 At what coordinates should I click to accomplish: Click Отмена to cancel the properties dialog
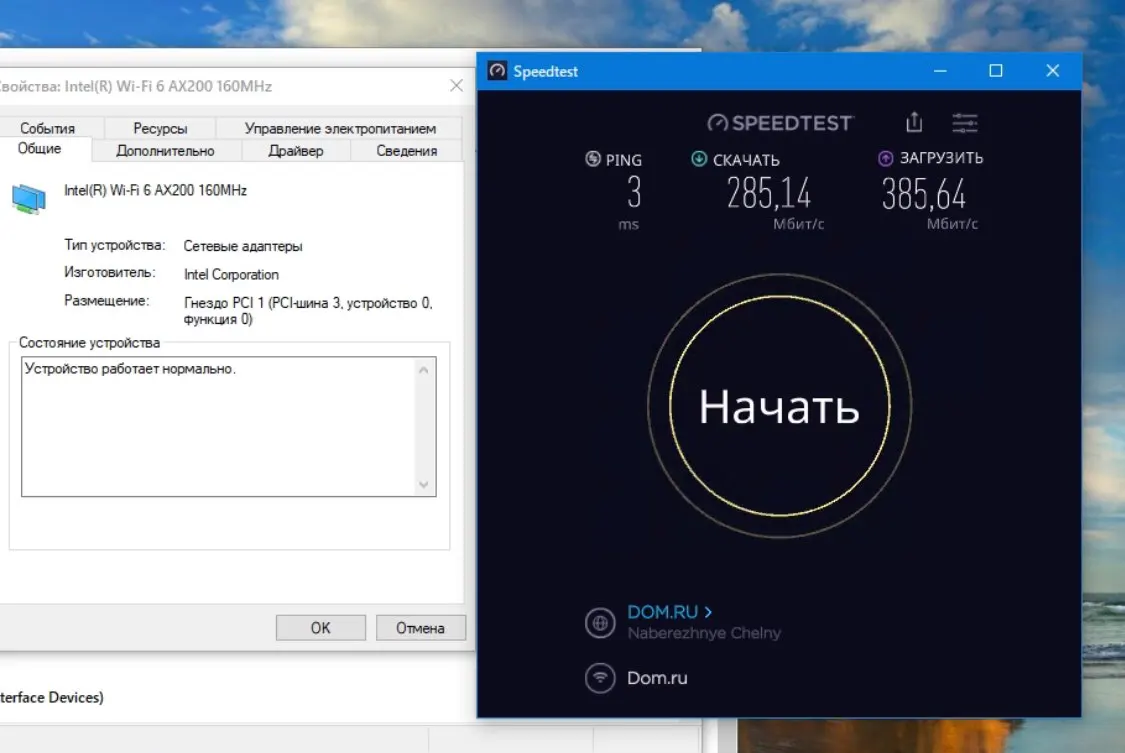click(420, 628)
